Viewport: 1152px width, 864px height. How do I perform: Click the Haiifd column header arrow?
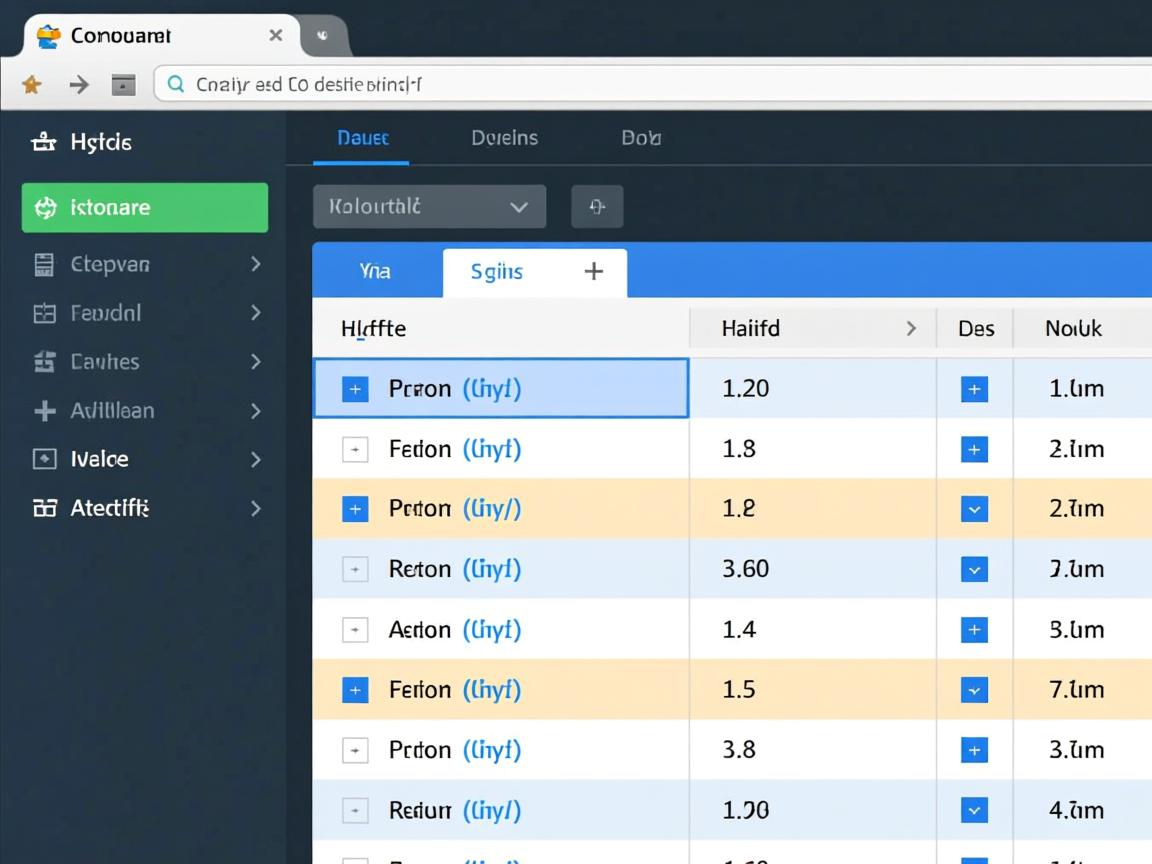(910, 328)
